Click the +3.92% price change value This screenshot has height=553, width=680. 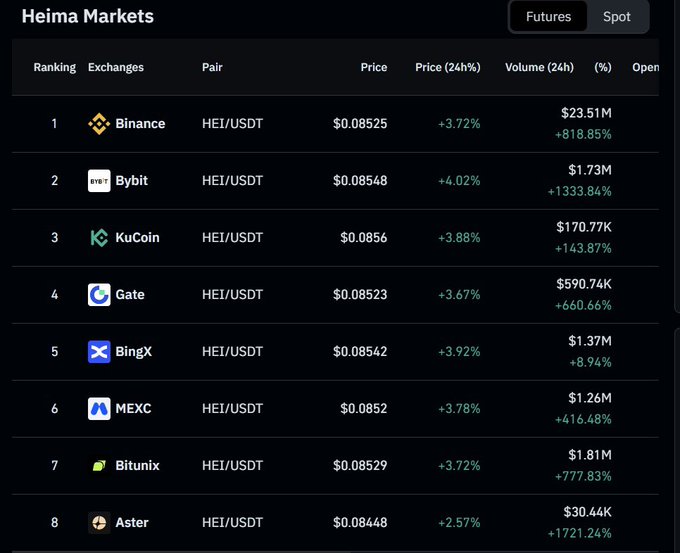(459, 351)
